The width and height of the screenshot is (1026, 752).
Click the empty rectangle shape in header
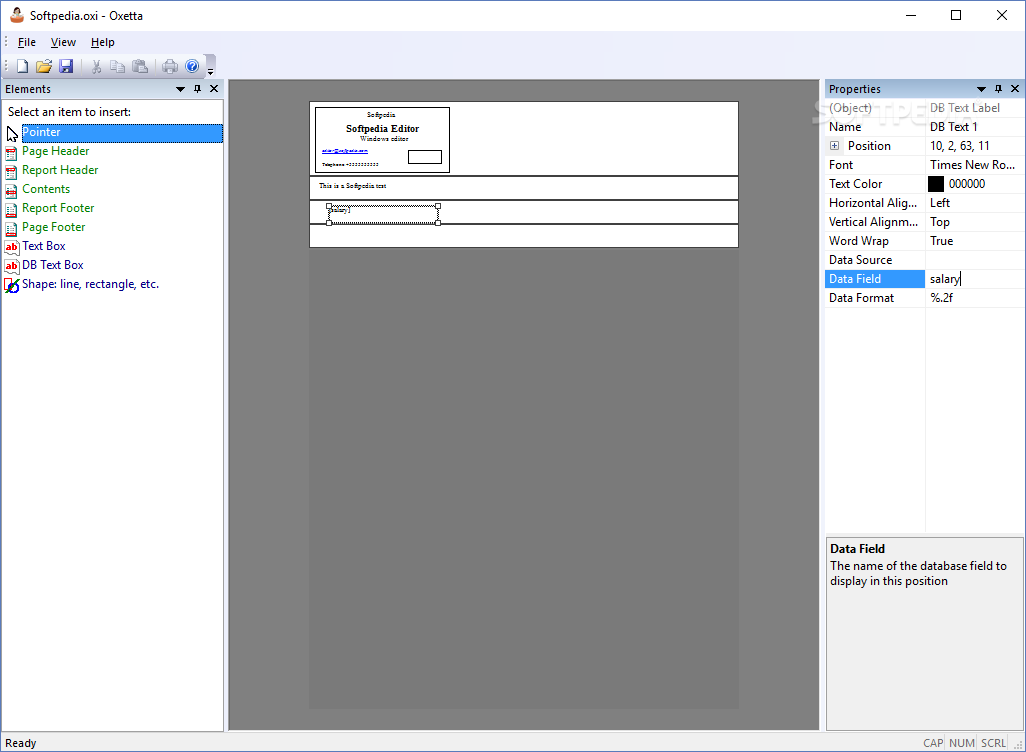tap(425, 157)
